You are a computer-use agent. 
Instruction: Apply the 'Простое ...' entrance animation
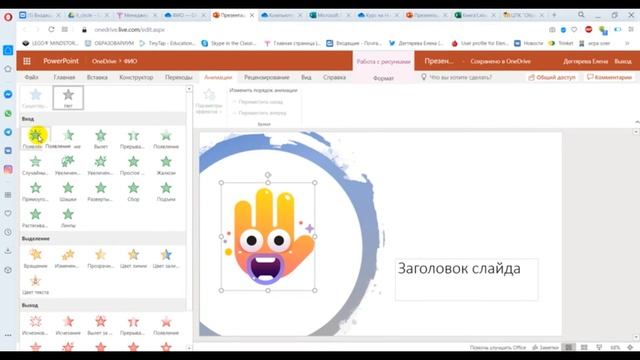(x=133, y=165)
